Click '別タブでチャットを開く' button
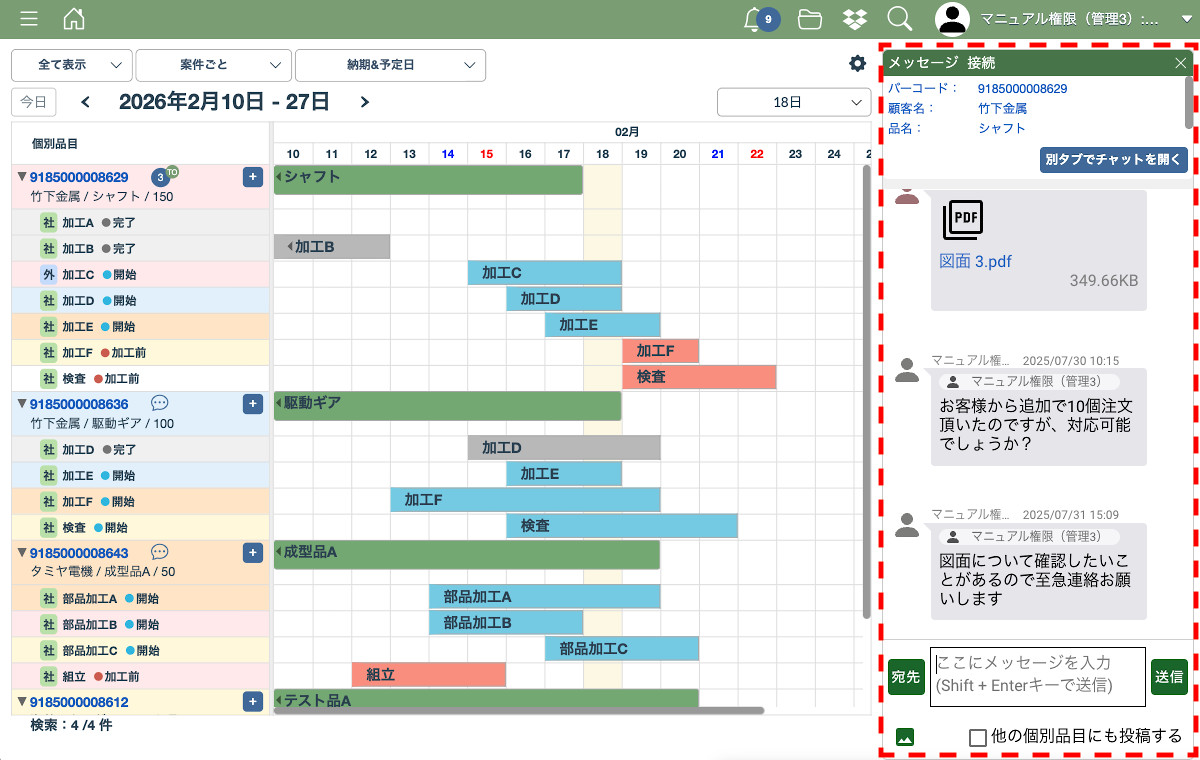This screenshot has height=760, width=1200. click(x=1113, y=159)
